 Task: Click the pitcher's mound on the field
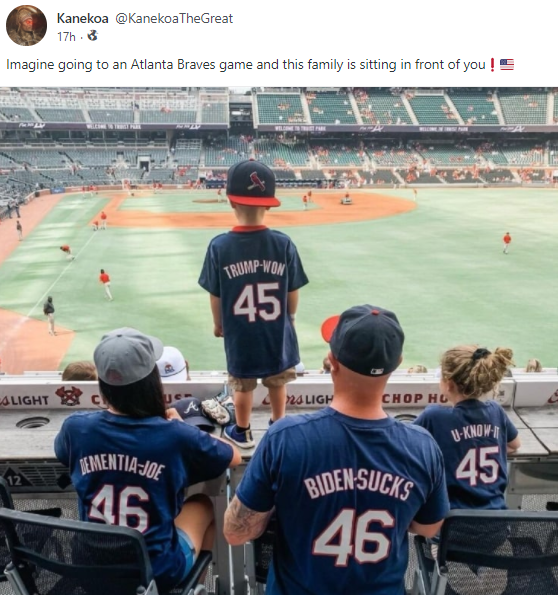(x=211, y=201)
